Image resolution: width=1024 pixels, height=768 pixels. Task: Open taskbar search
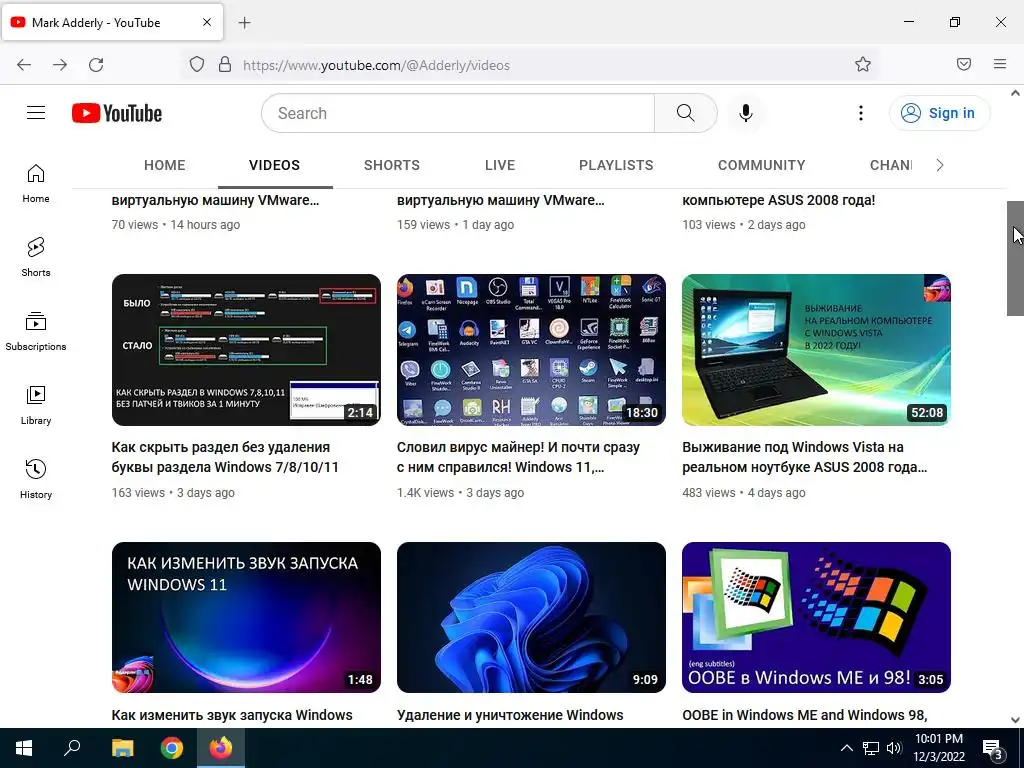72,748
